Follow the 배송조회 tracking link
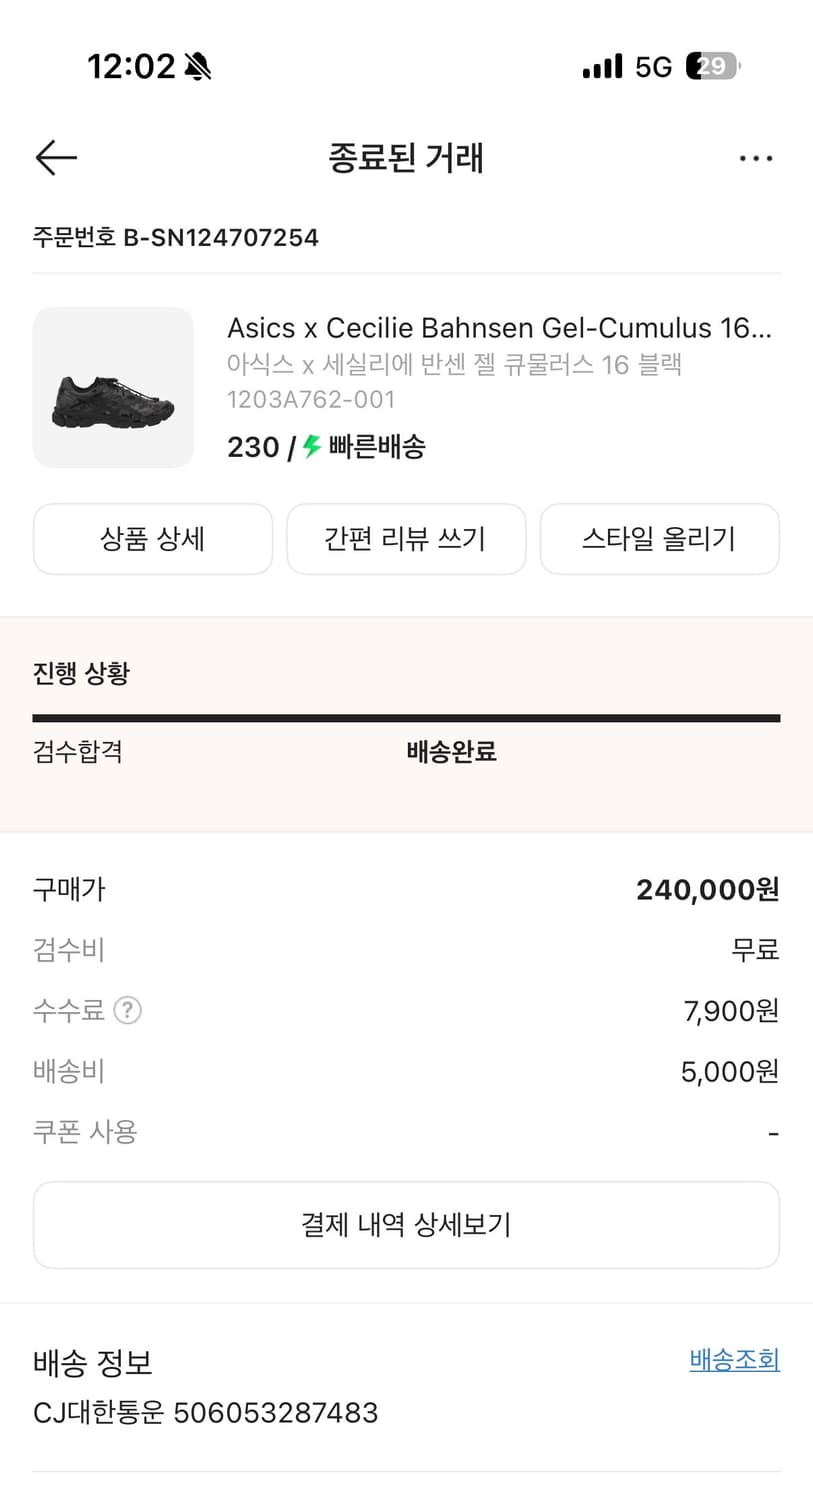The image size is (813, 1500). [734, 1360]
